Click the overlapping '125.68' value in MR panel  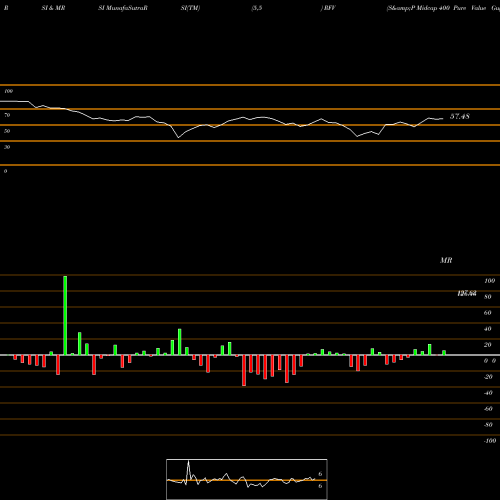coord(467,293)
